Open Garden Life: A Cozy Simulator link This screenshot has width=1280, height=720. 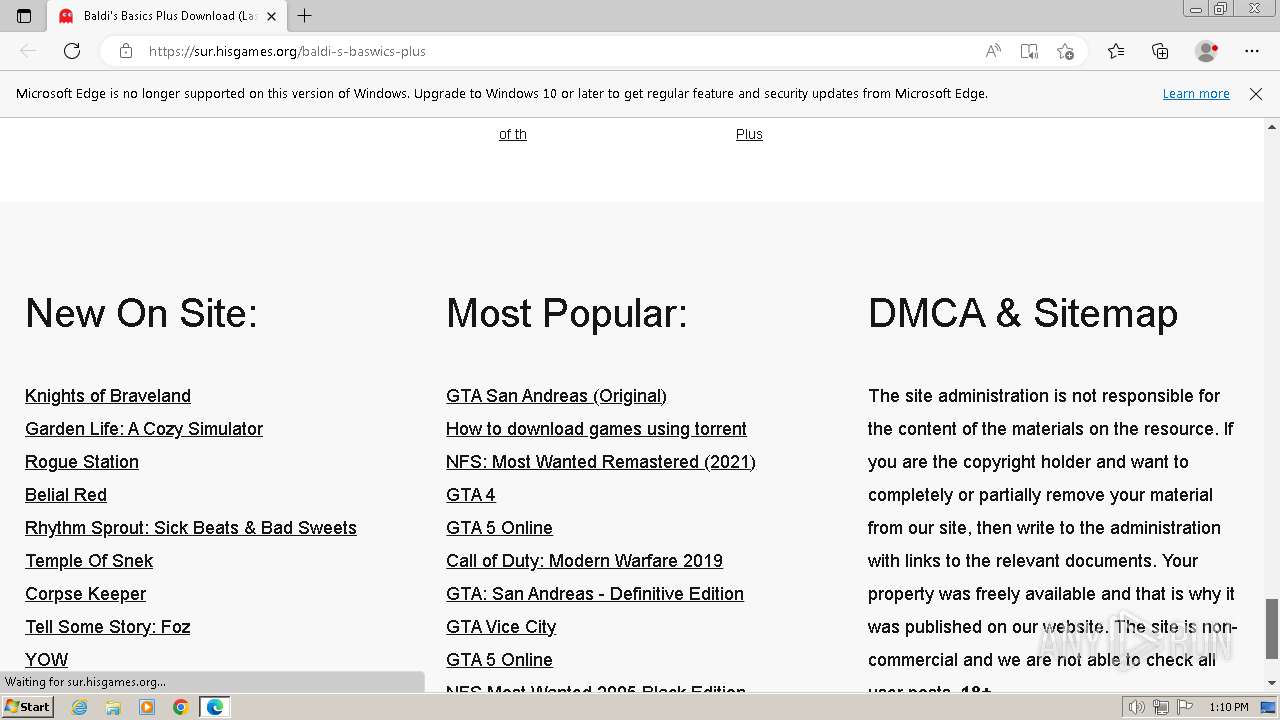pyautogui.click(x=144, y=429)
